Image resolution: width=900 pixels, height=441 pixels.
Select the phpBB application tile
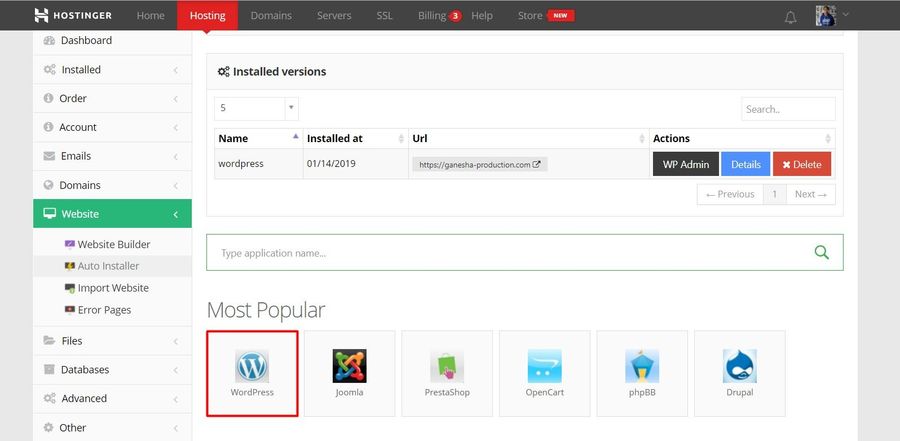coord(642,373)
